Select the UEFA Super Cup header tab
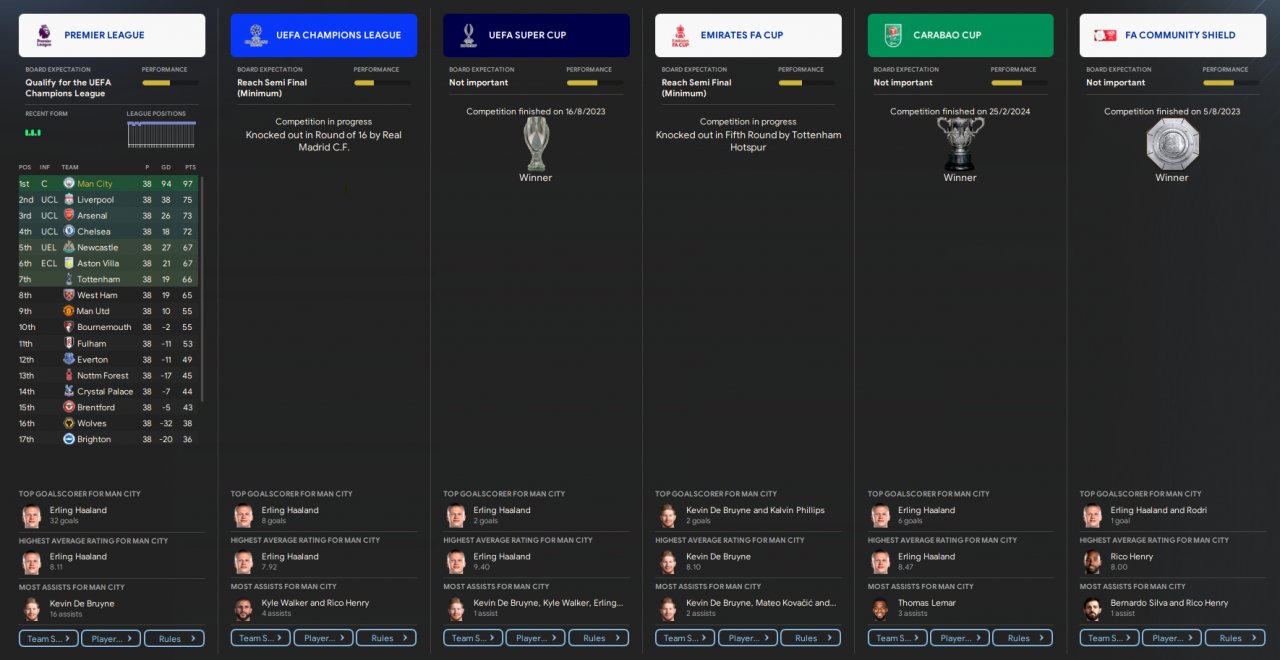This screenshot has height=660, width=1280. pyautogui.click(x=536, y=35)
